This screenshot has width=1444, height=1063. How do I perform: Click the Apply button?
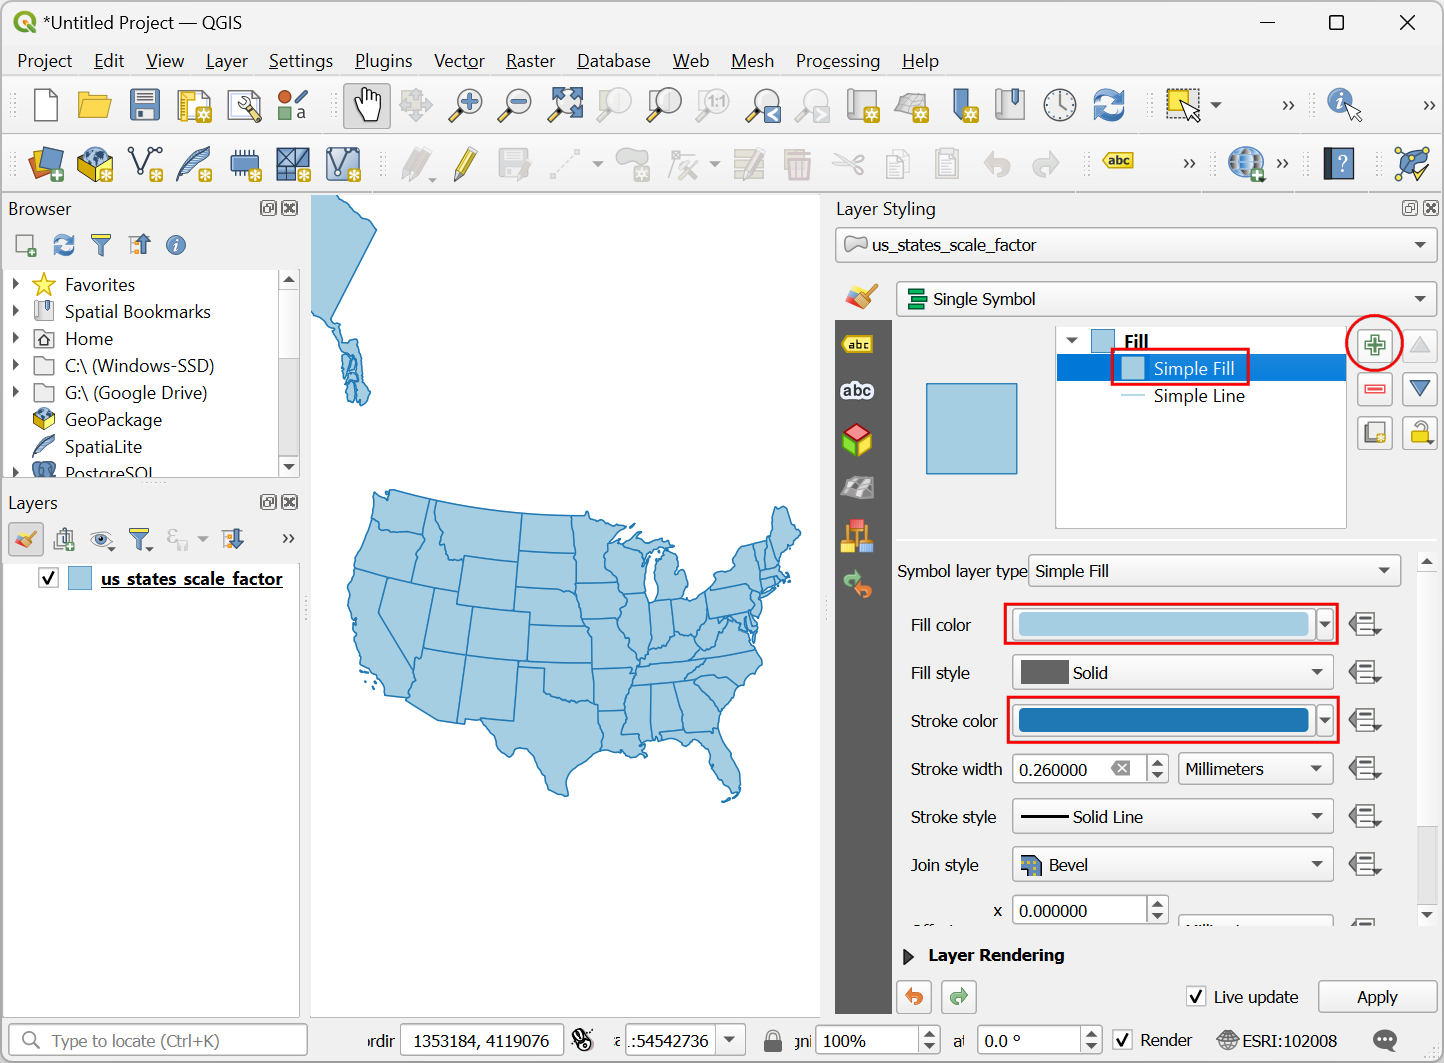tap(1377, 997)
